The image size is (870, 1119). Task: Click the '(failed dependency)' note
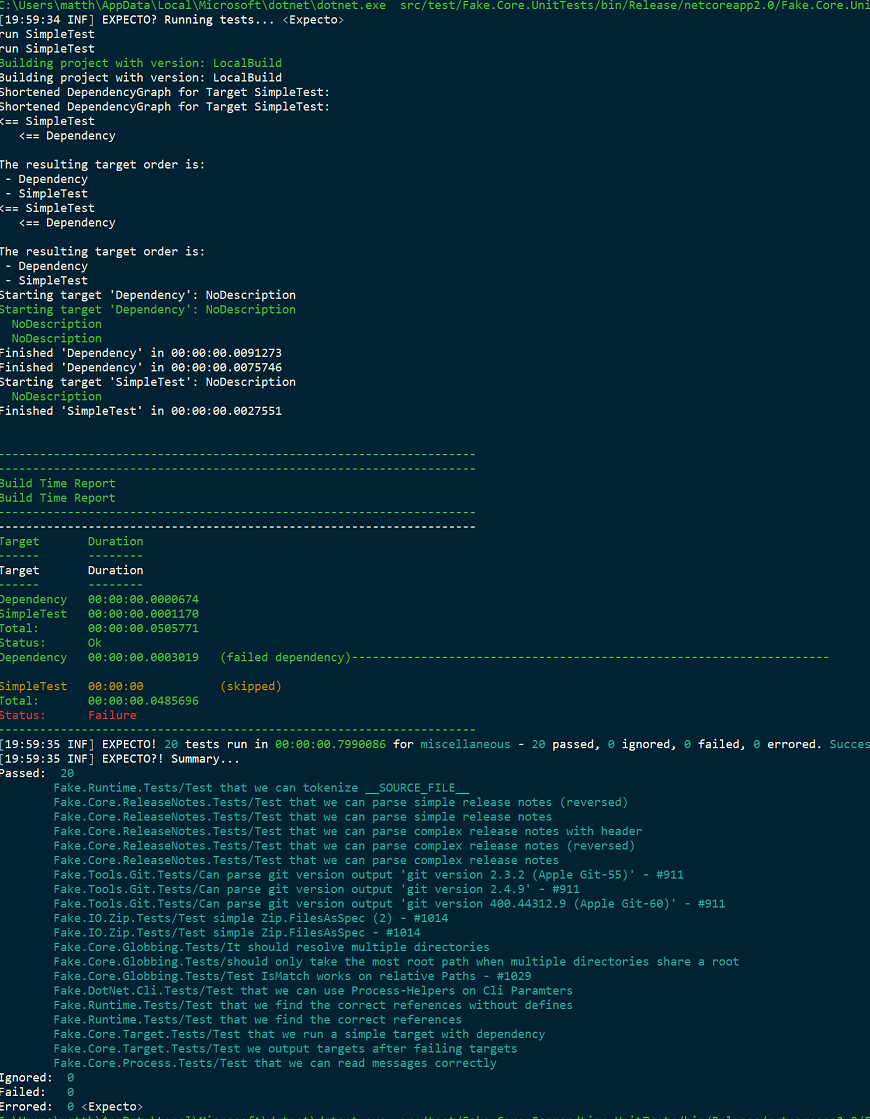285,657
